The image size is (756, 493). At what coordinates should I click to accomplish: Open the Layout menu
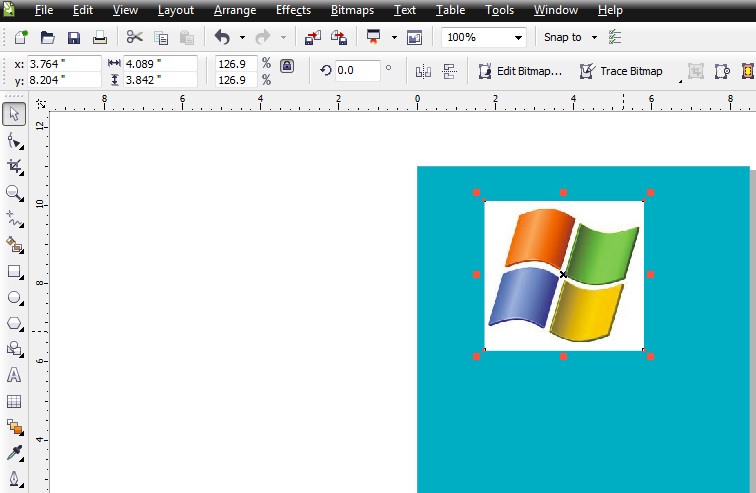click(176, 10)
